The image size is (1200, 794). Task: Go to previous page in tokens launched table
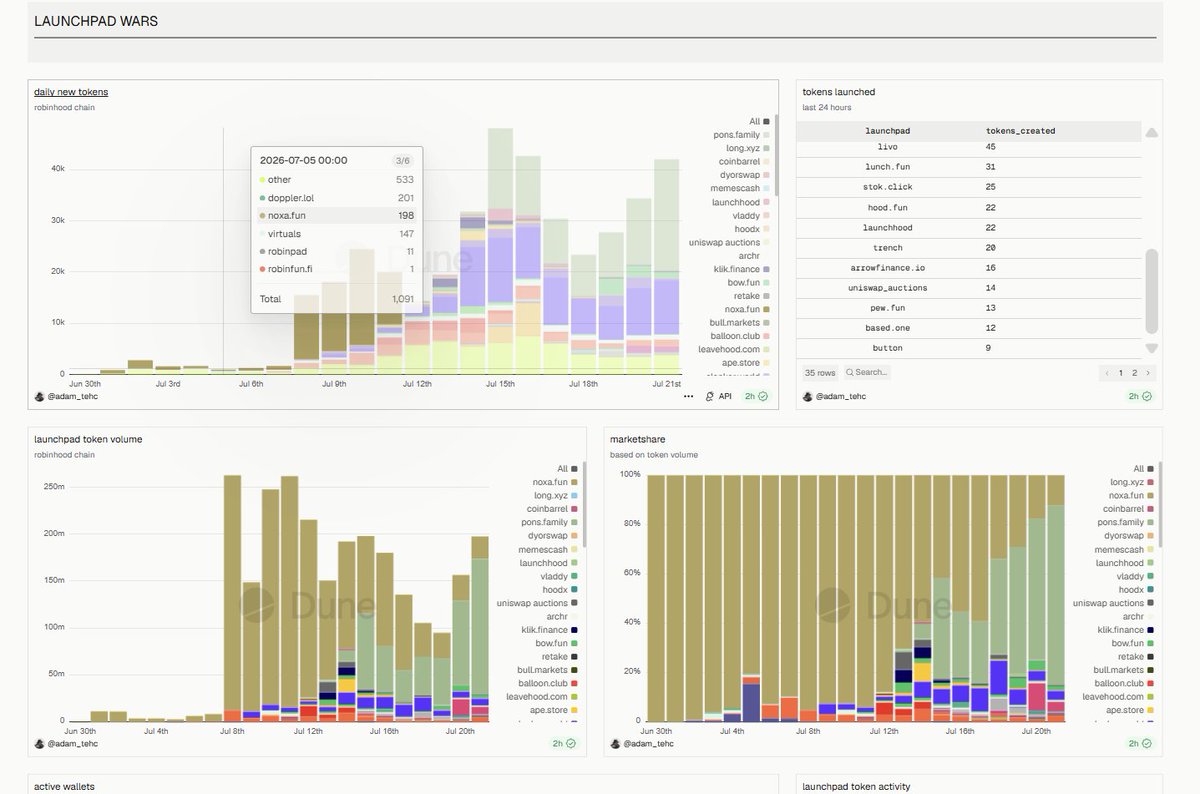[x=1107, y=373]
